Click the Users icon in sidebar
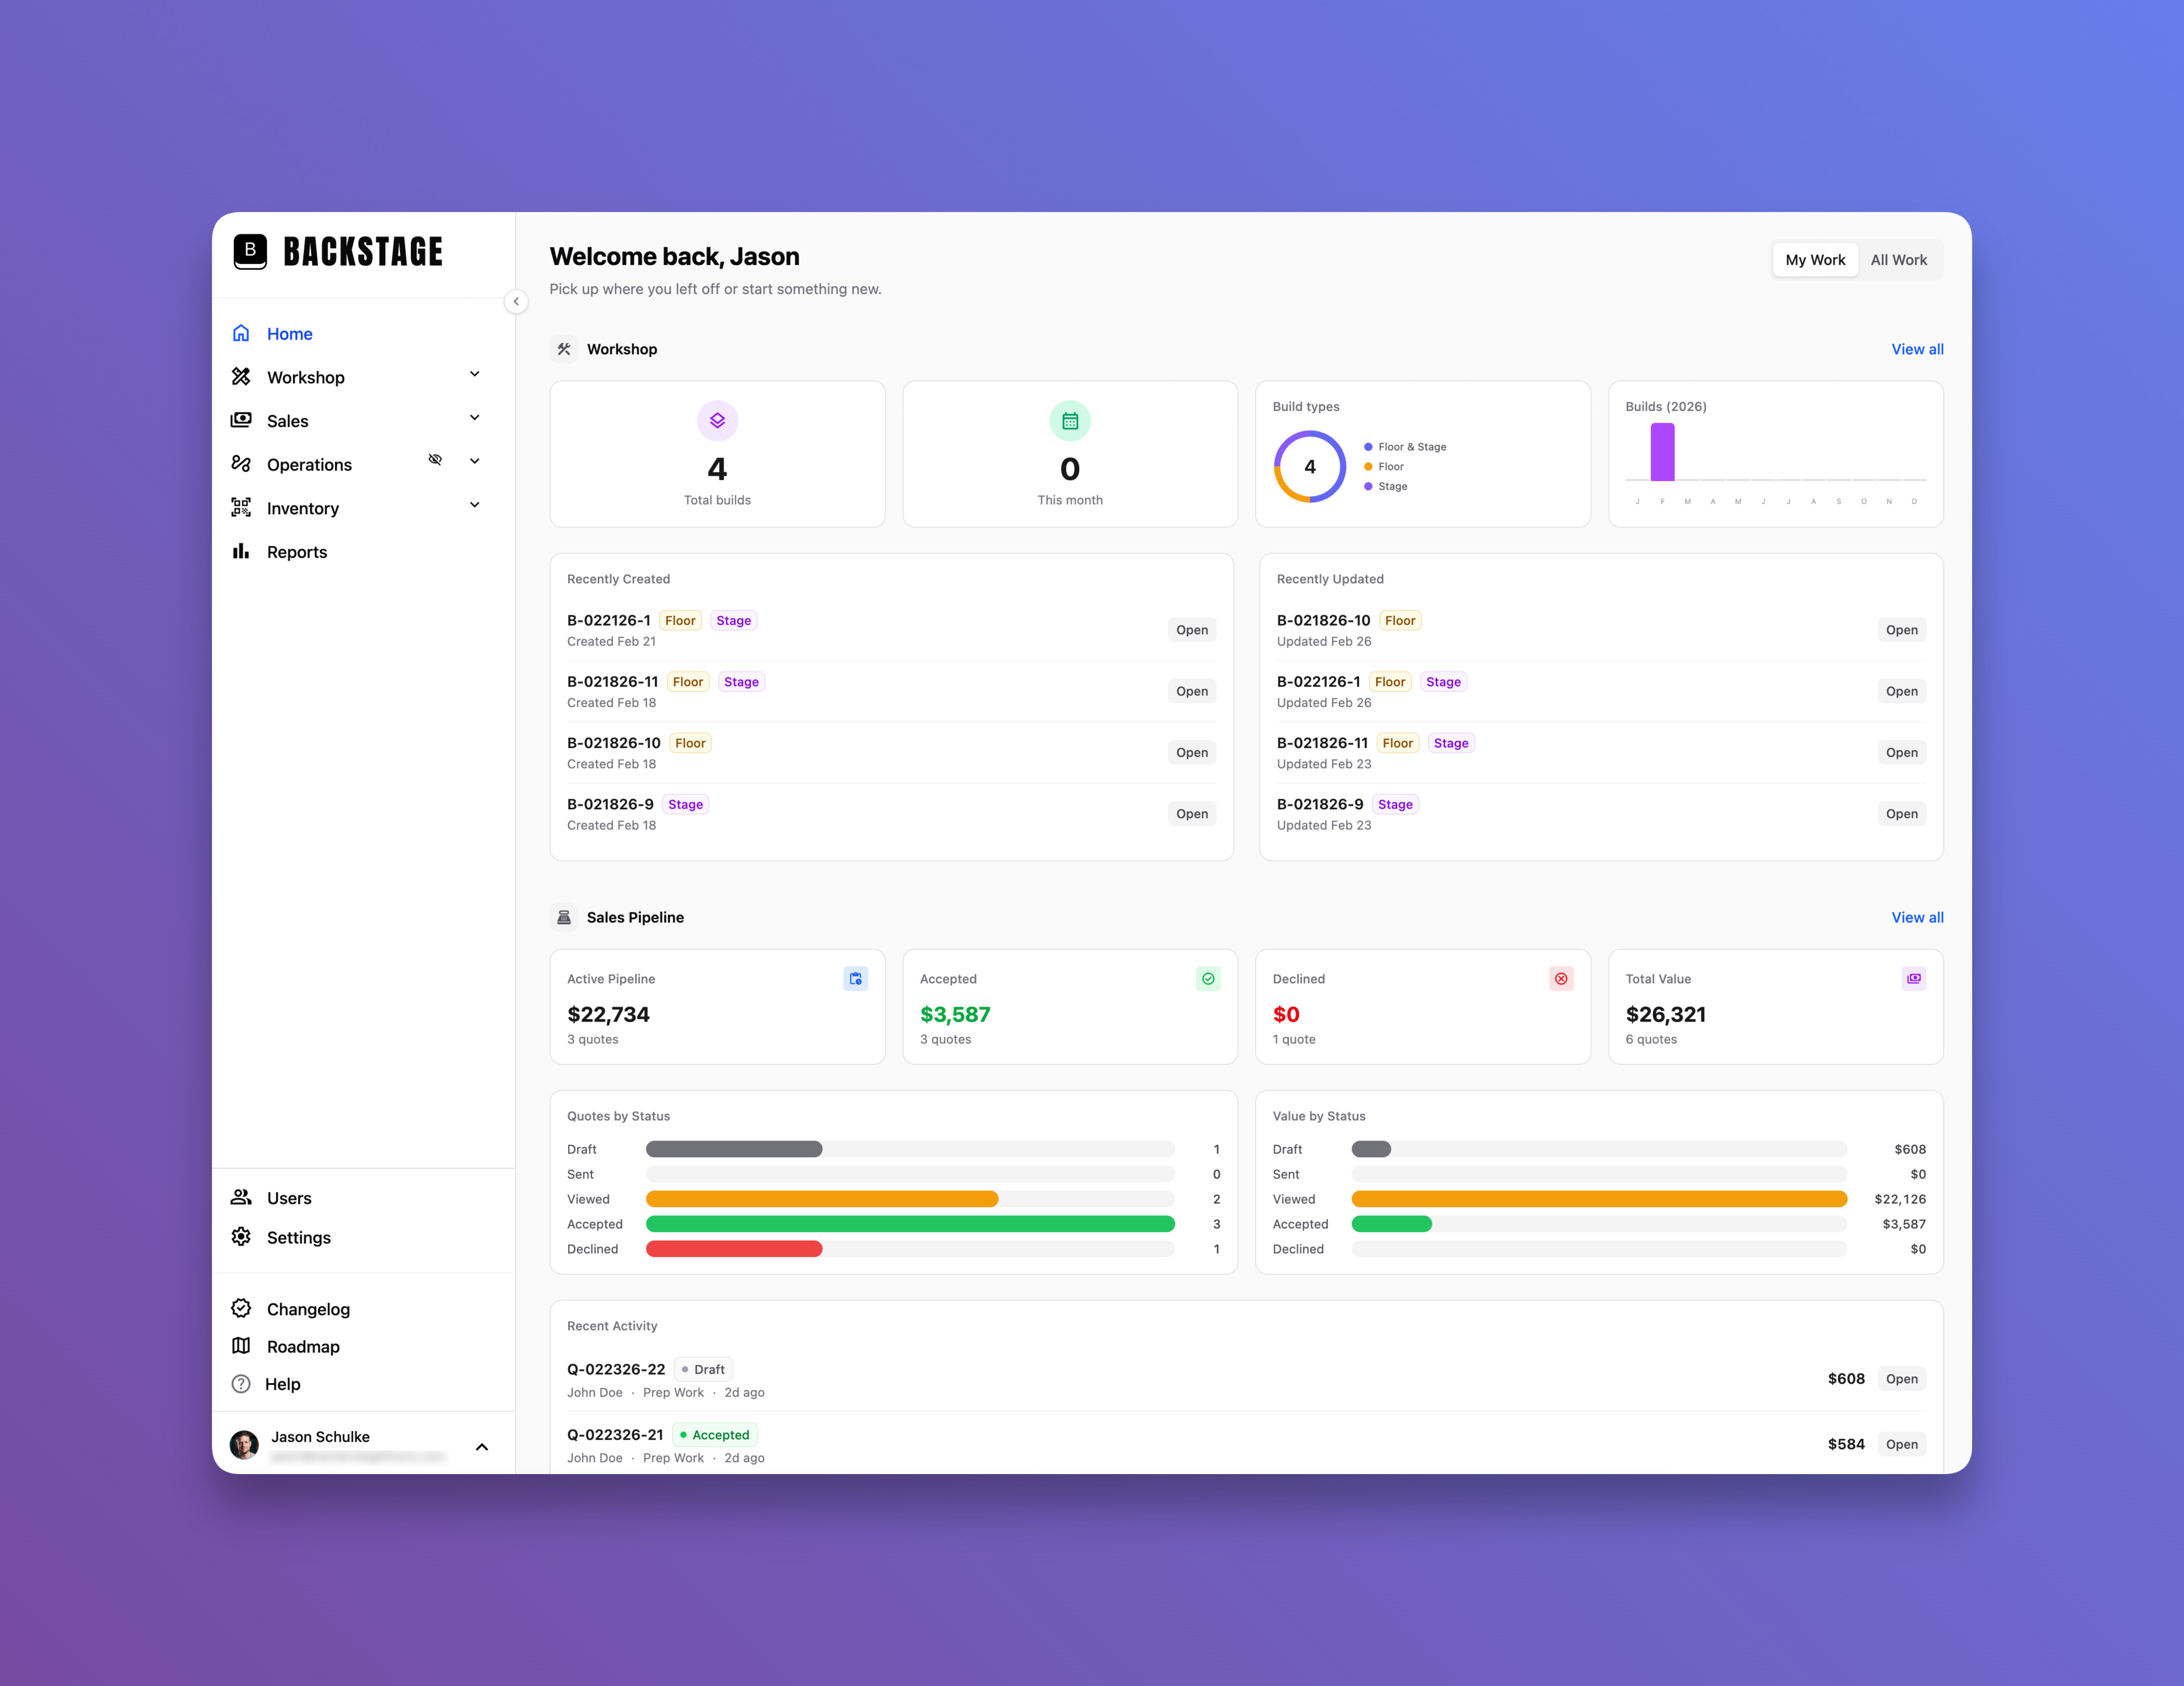 coord(241,1197)
